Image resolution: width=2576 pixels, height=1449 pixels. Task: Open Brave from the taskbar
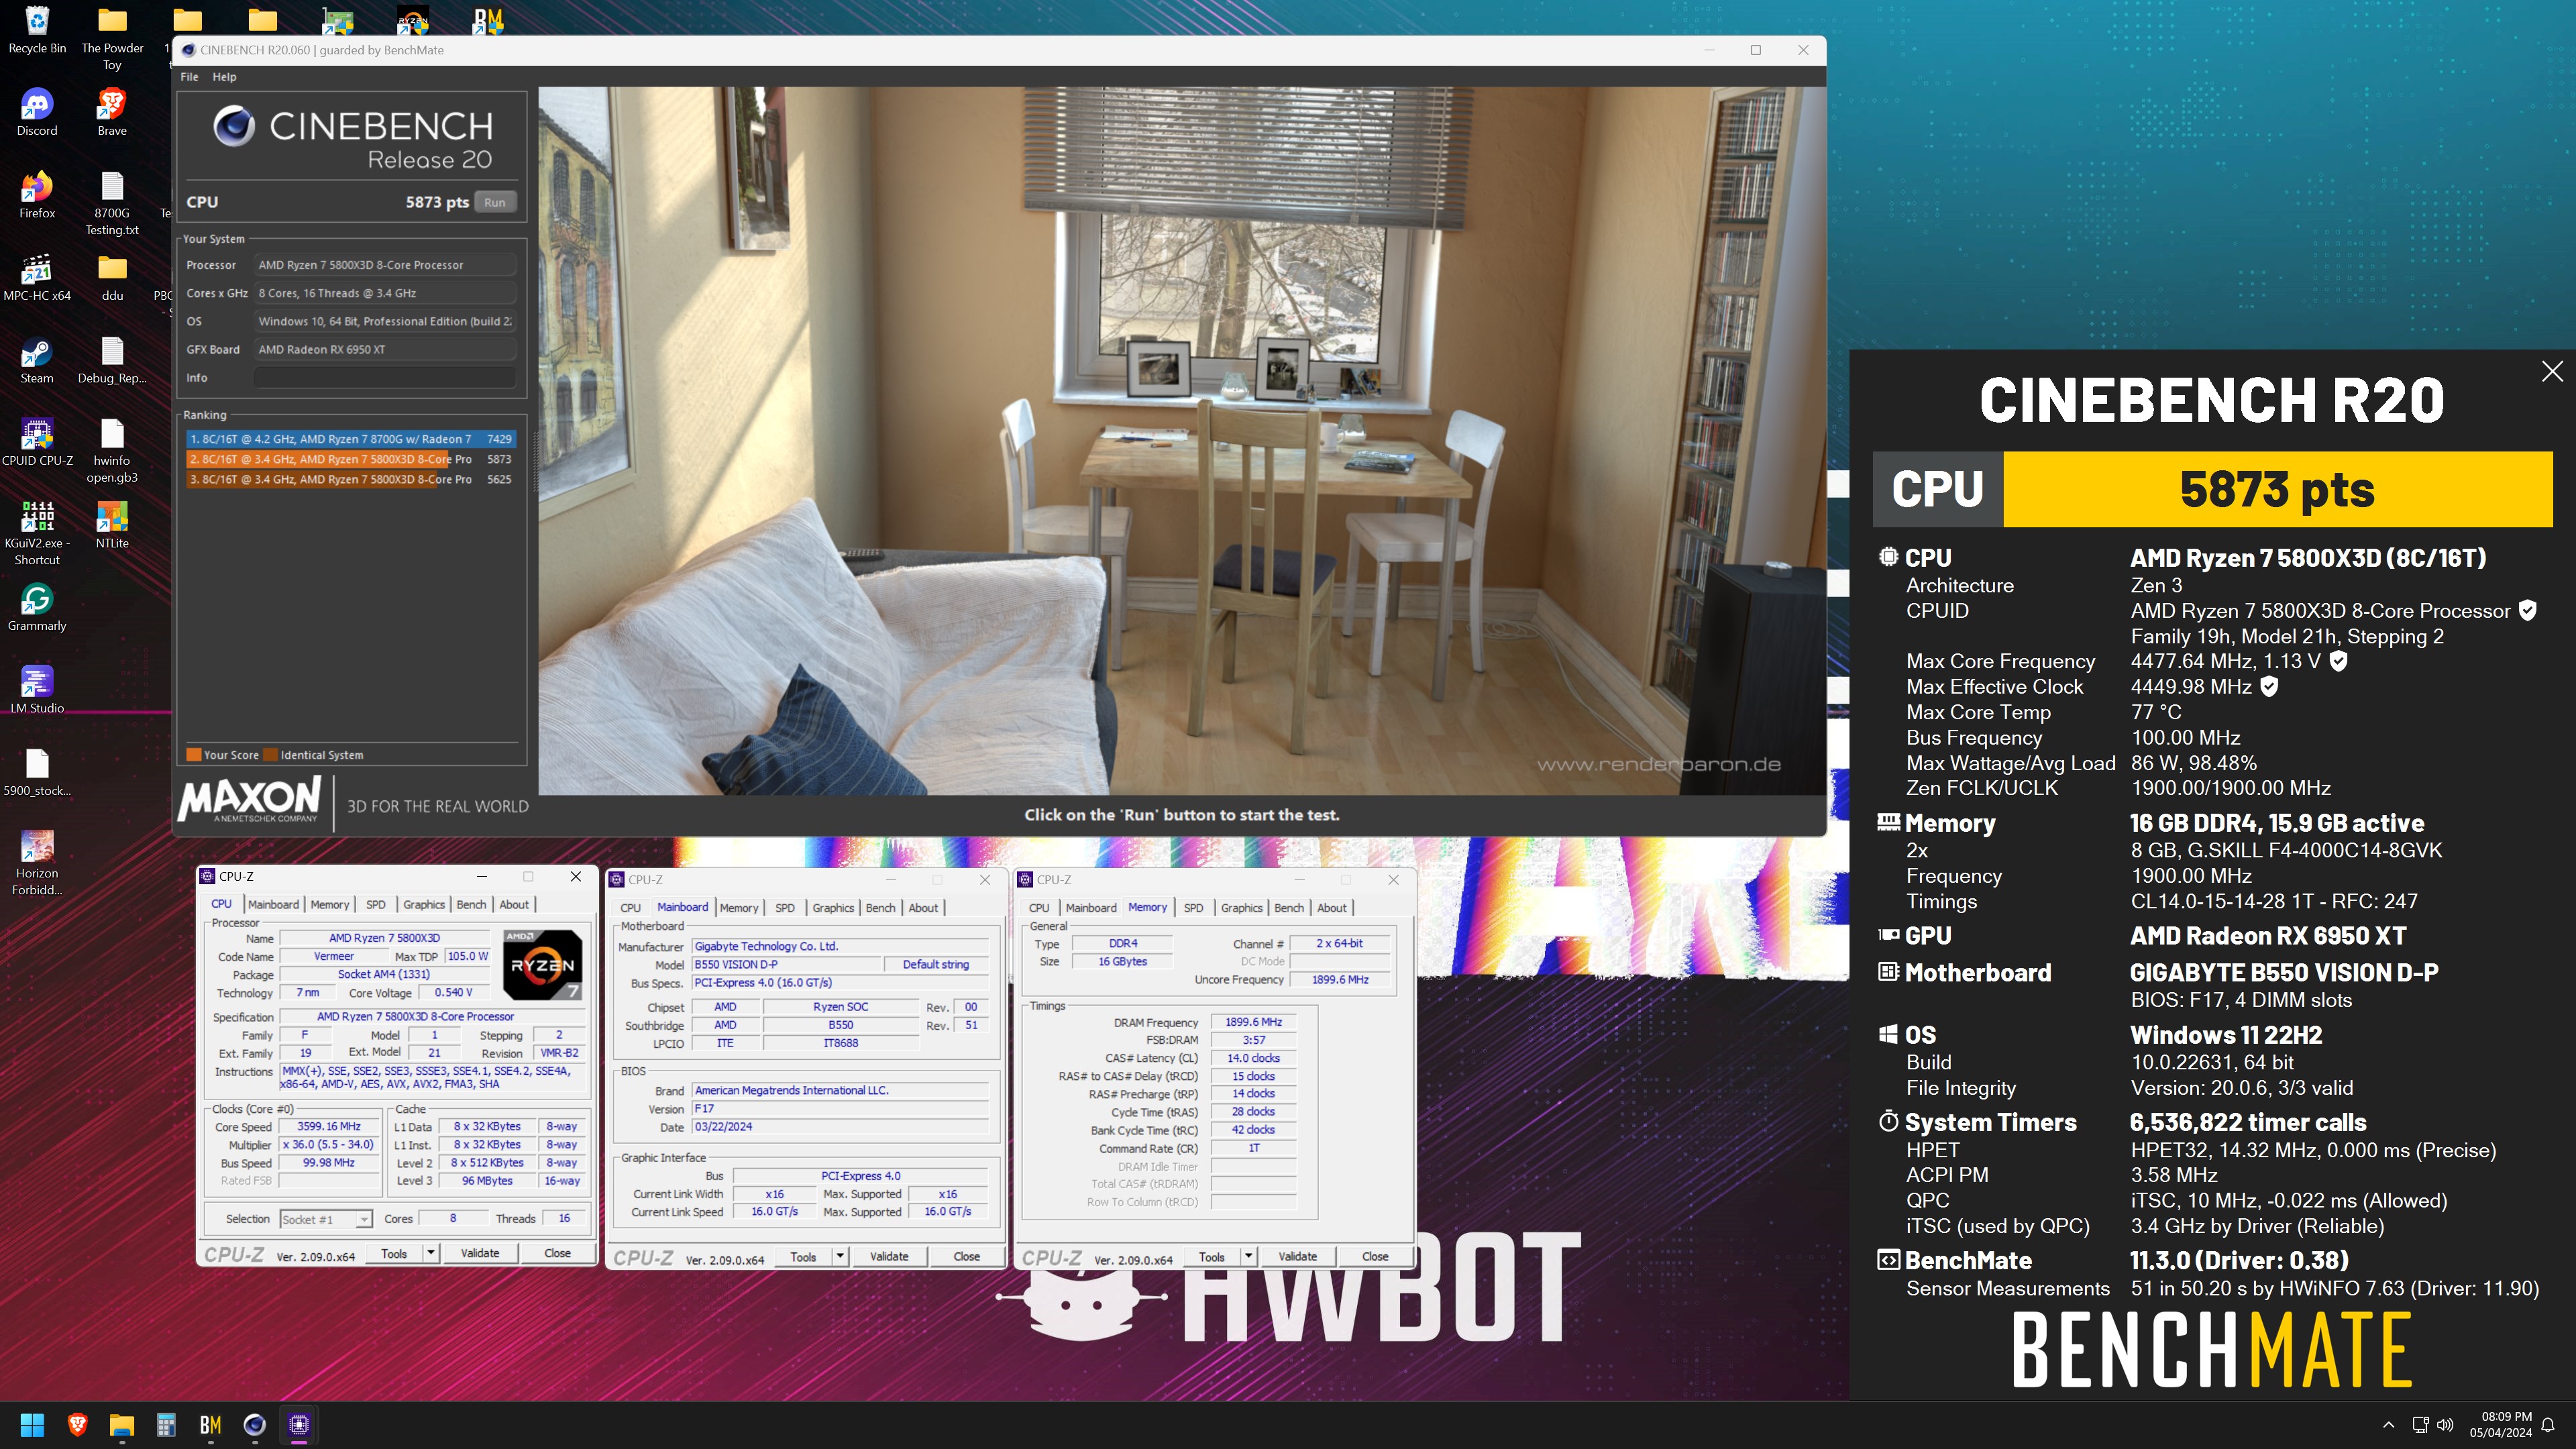[77, 1425]
